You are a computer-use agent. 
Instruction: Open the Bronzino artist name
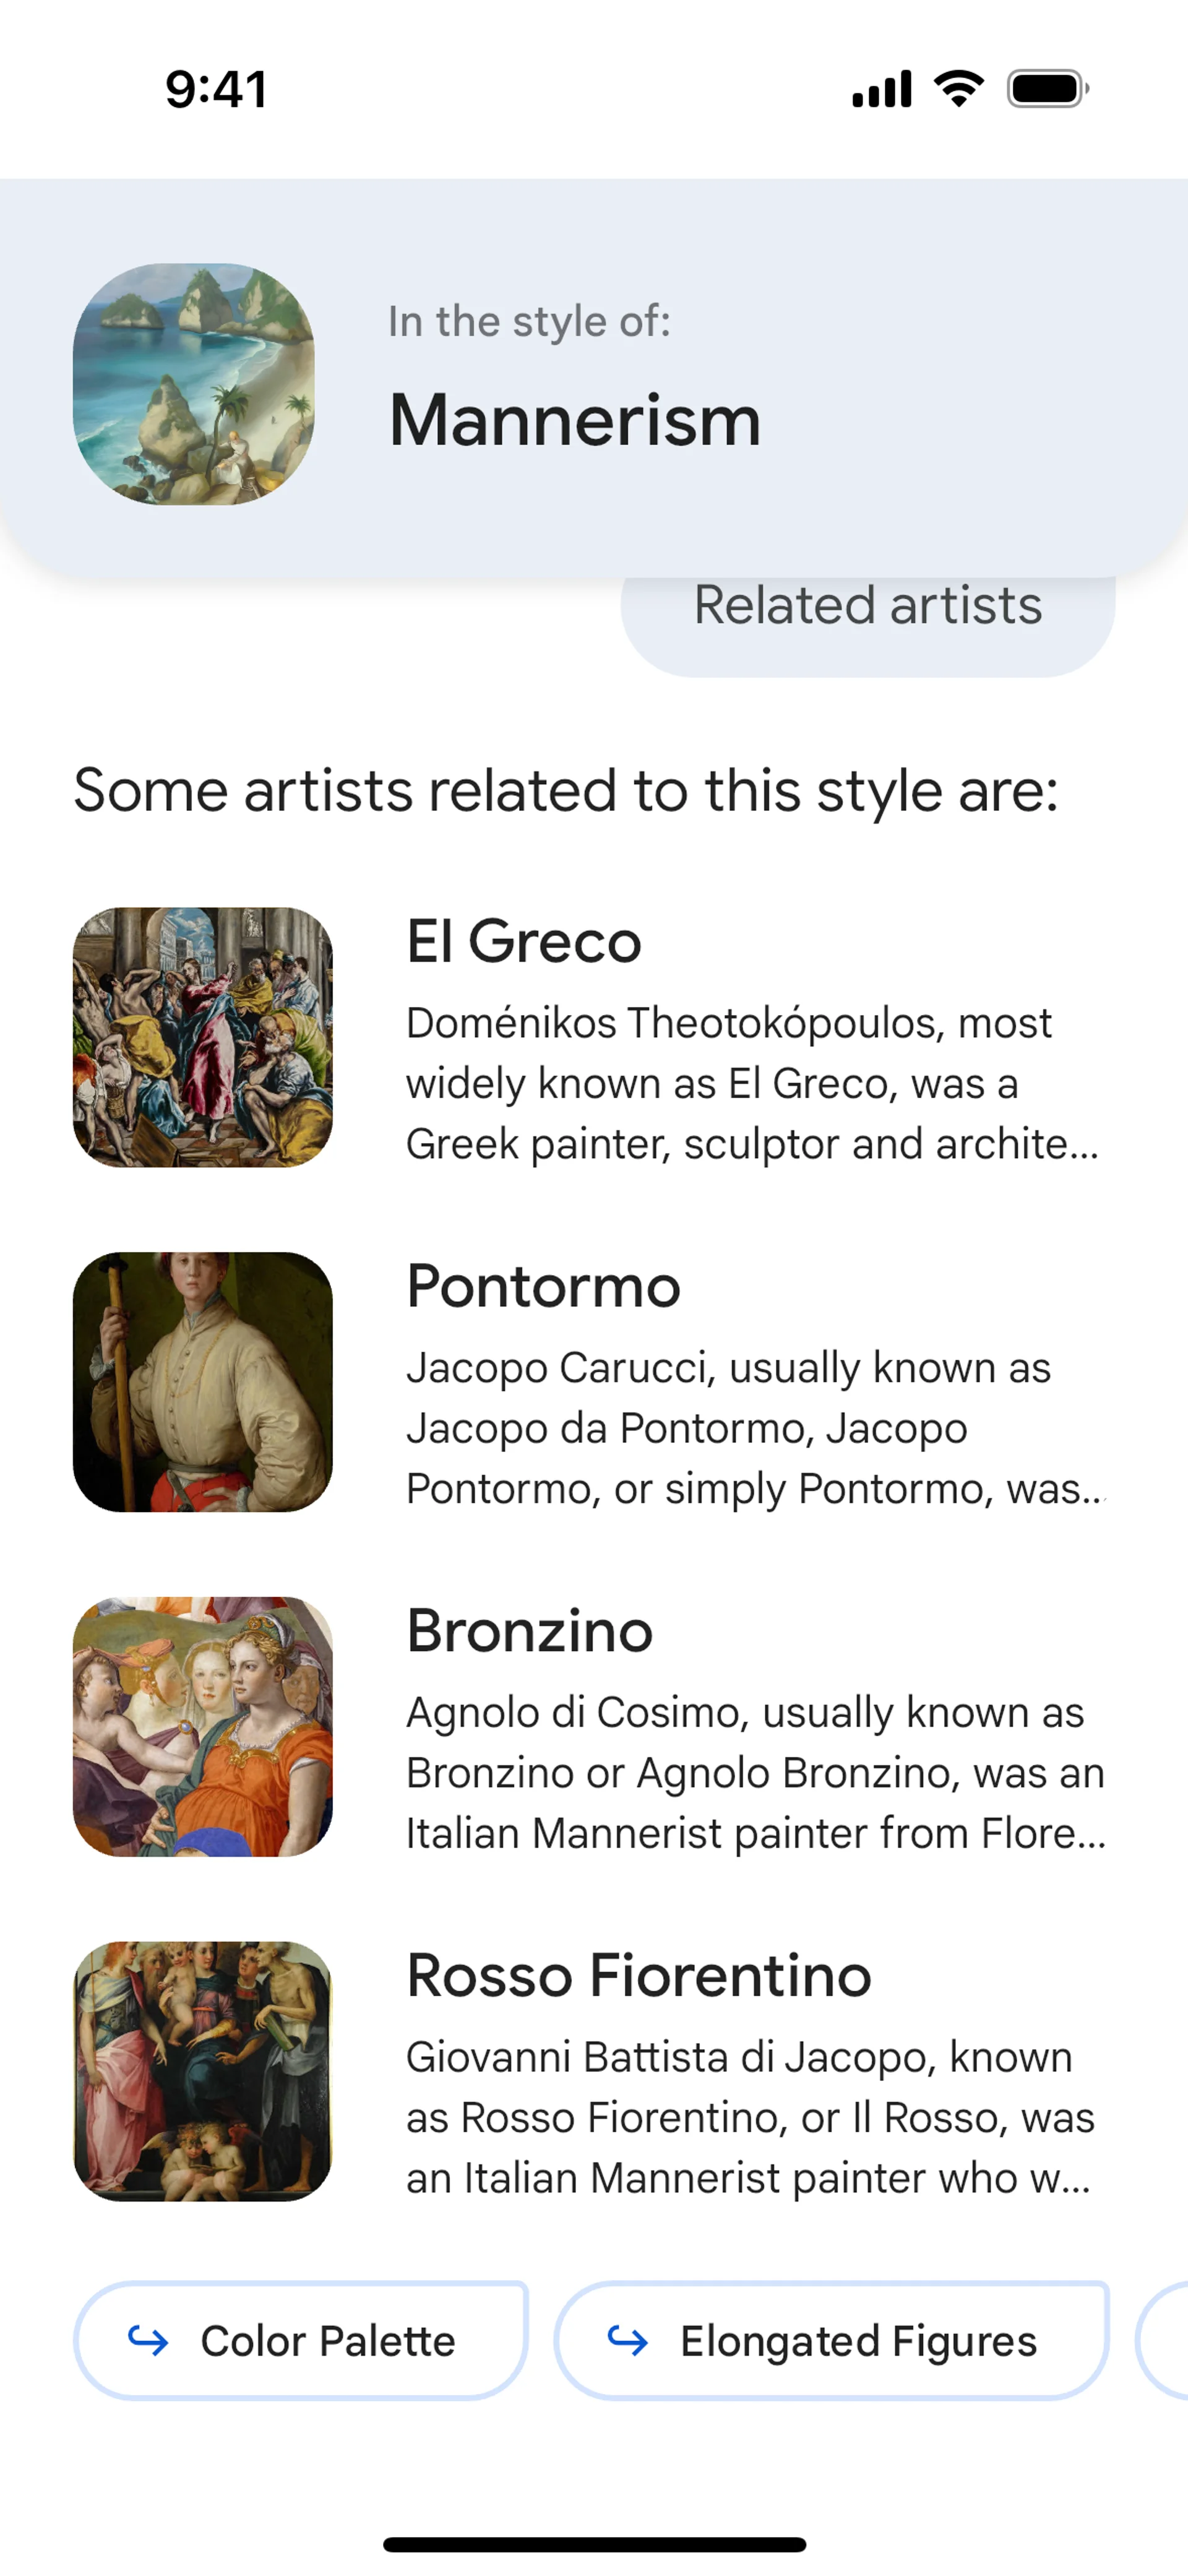click(x=529, y=1631)
